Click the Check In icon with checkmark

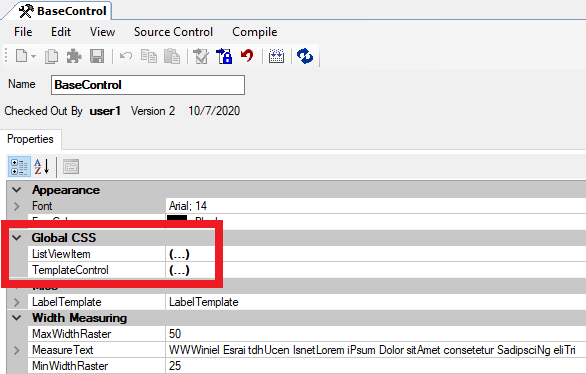pos(201,56)
